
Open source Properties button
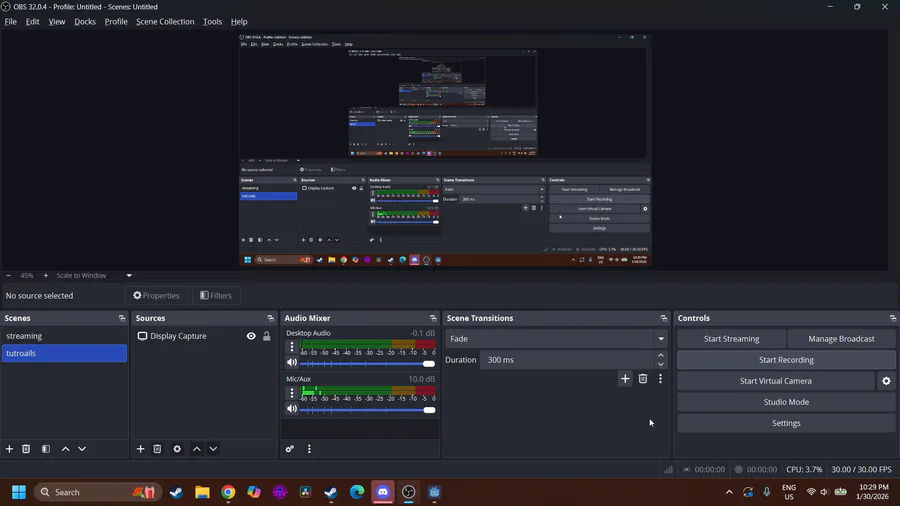click(156, 295)
